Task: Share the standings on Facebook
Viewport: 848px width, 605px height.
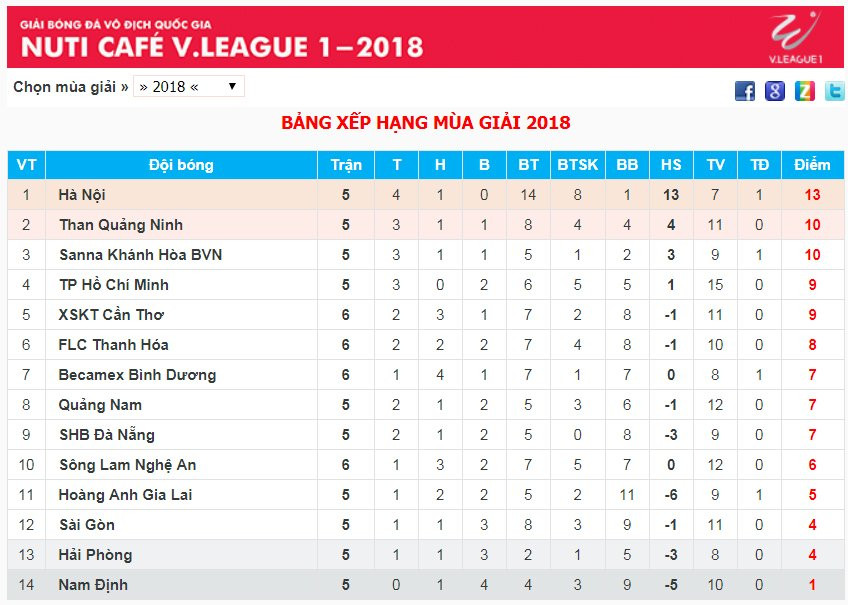Action: [745, 91]
